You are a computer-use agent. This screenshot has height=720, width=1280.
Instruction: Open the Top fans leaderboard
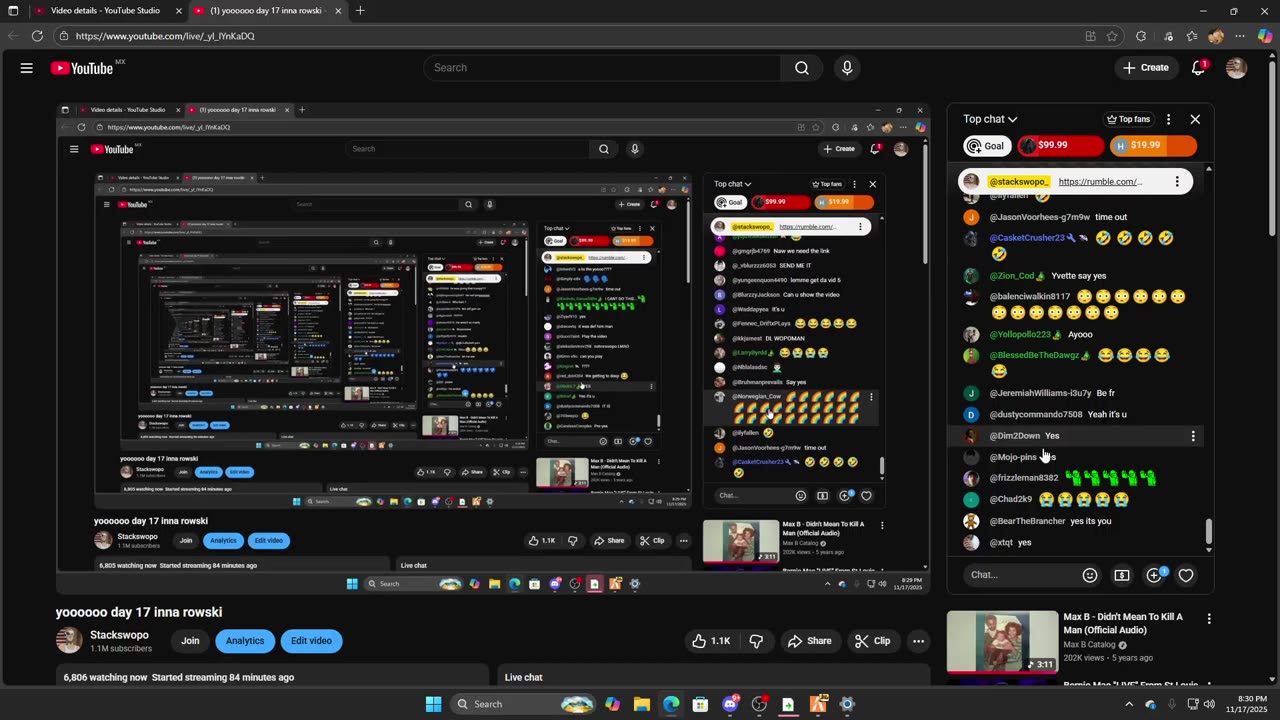click(1128, 119)
